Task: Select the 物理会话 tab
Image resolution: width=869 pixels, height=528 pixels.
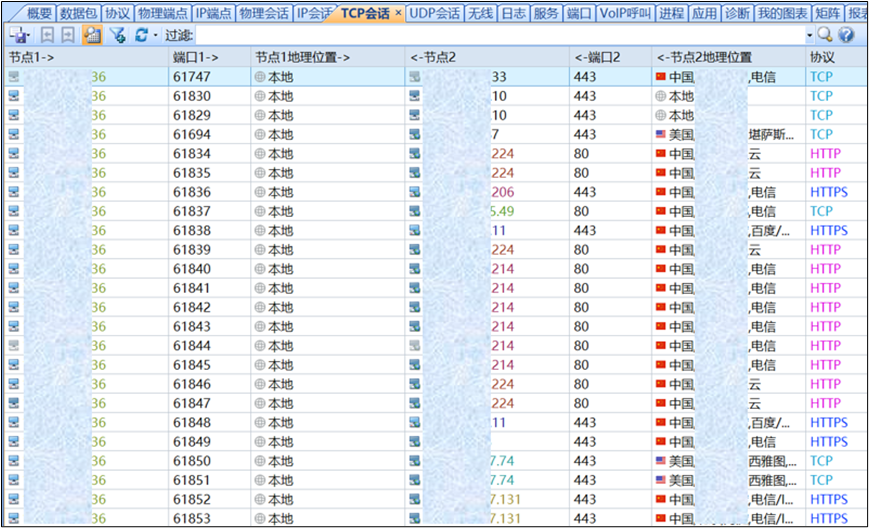Action: (264, 13)
